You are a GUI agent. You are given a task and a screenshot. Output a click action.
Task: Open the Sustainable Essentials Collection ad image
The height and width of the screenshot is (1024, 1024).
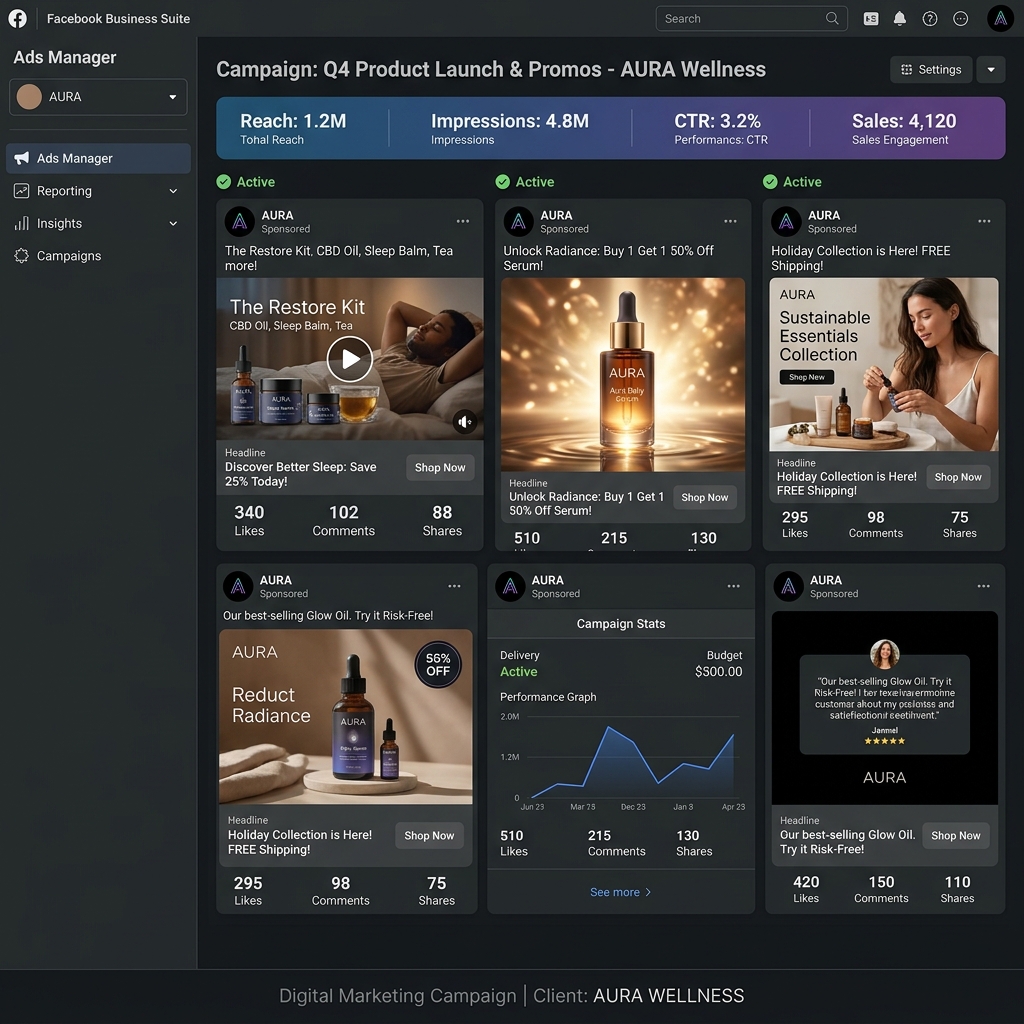pos(884,364)
